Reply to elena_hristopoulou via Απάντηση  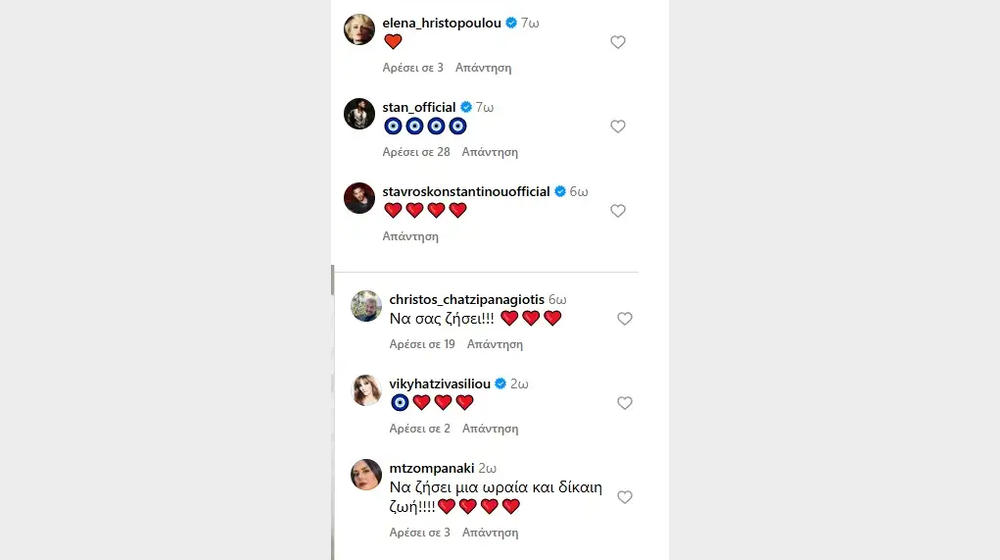pyautogui.click(x=483, y=68)
